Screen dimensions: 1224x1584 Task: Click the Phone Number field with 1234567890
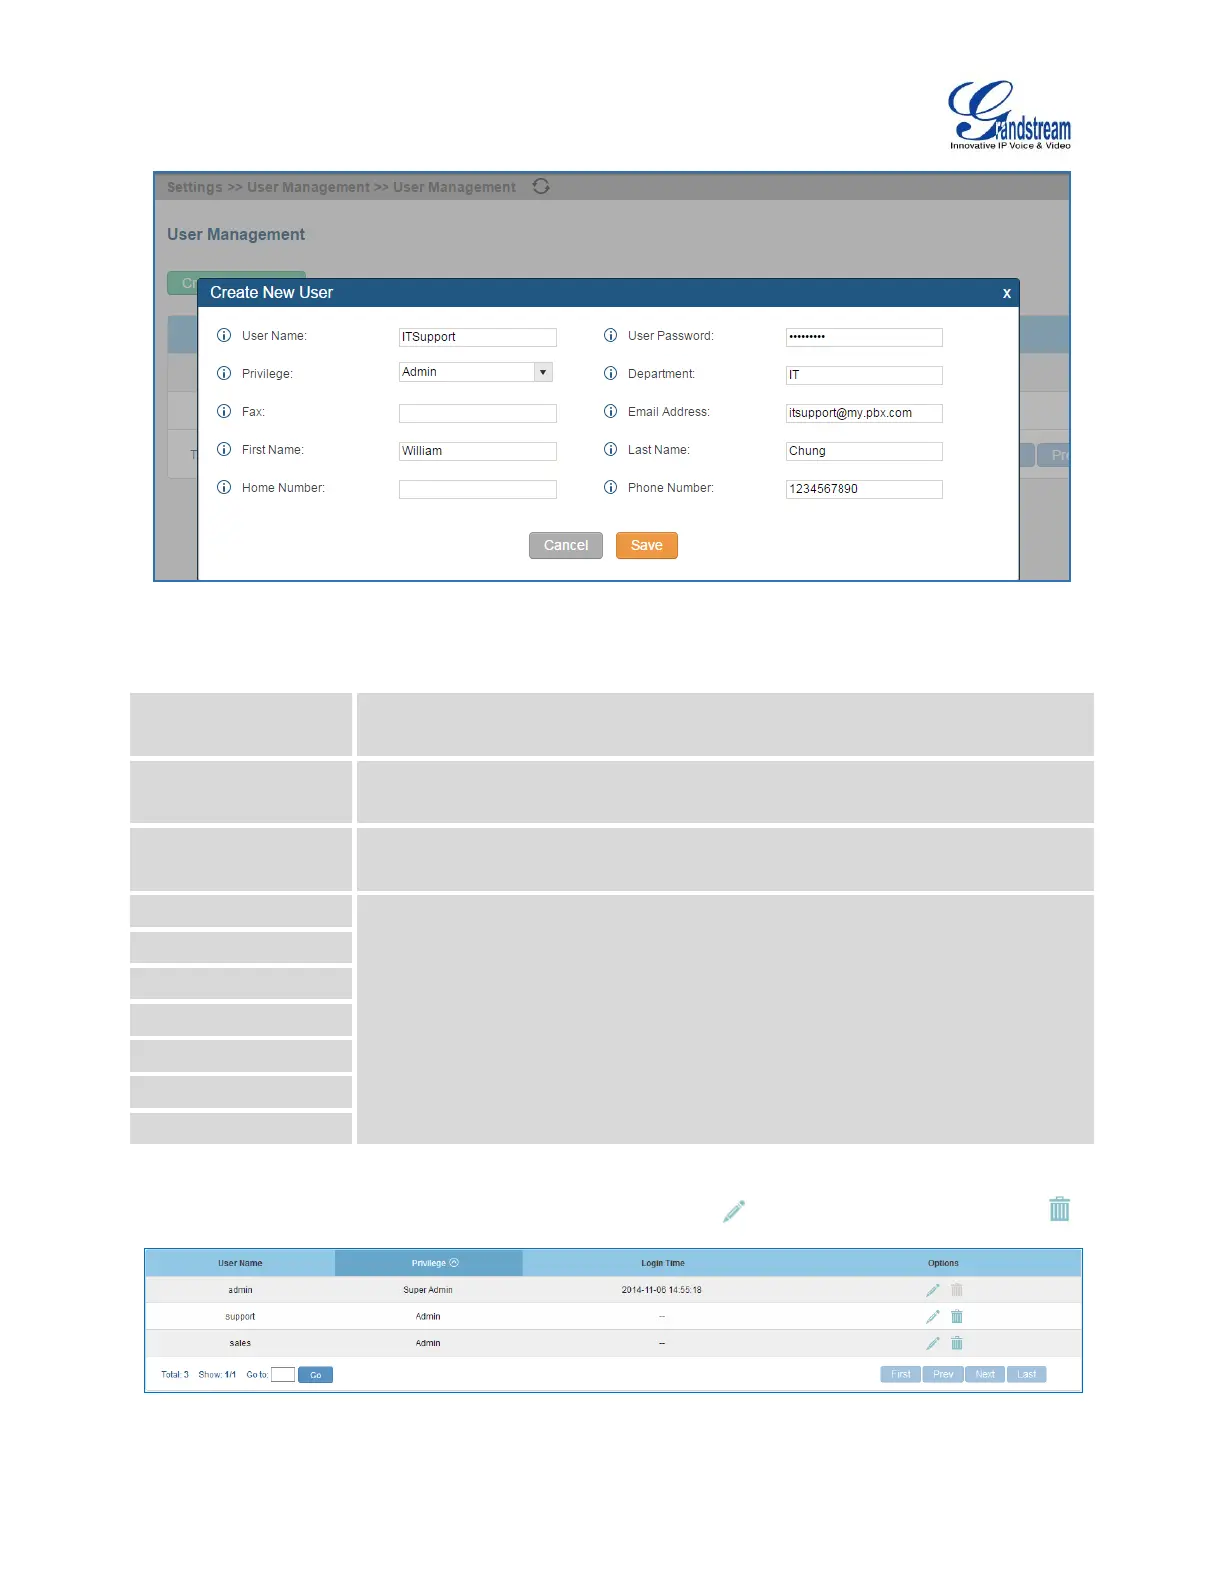(x=864, y=489)
